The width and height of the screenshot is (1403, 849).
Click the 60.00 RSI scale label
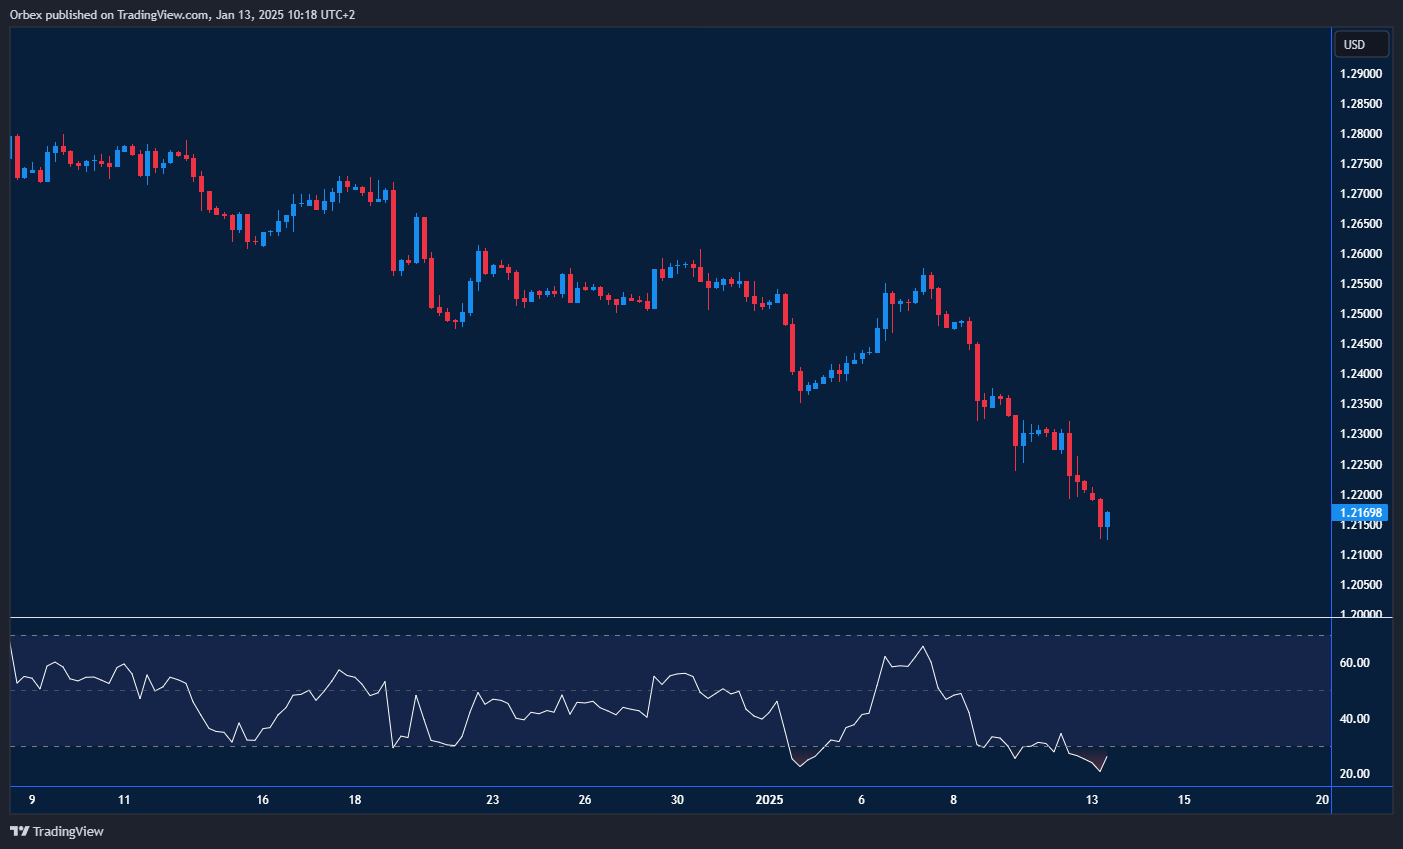pyautogui.click(x=1354, y=663)
